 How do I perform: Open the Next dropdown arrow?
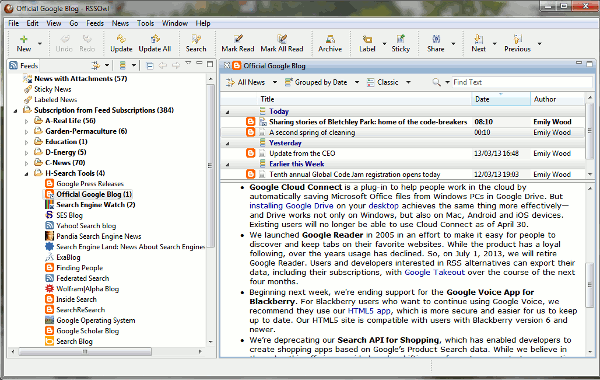[494, 44]
